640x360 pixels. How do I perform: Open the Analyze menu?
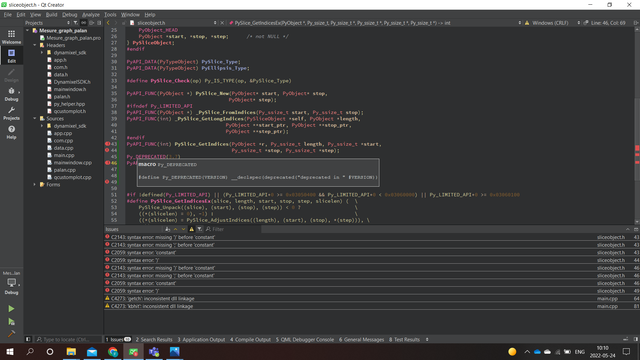91,14
